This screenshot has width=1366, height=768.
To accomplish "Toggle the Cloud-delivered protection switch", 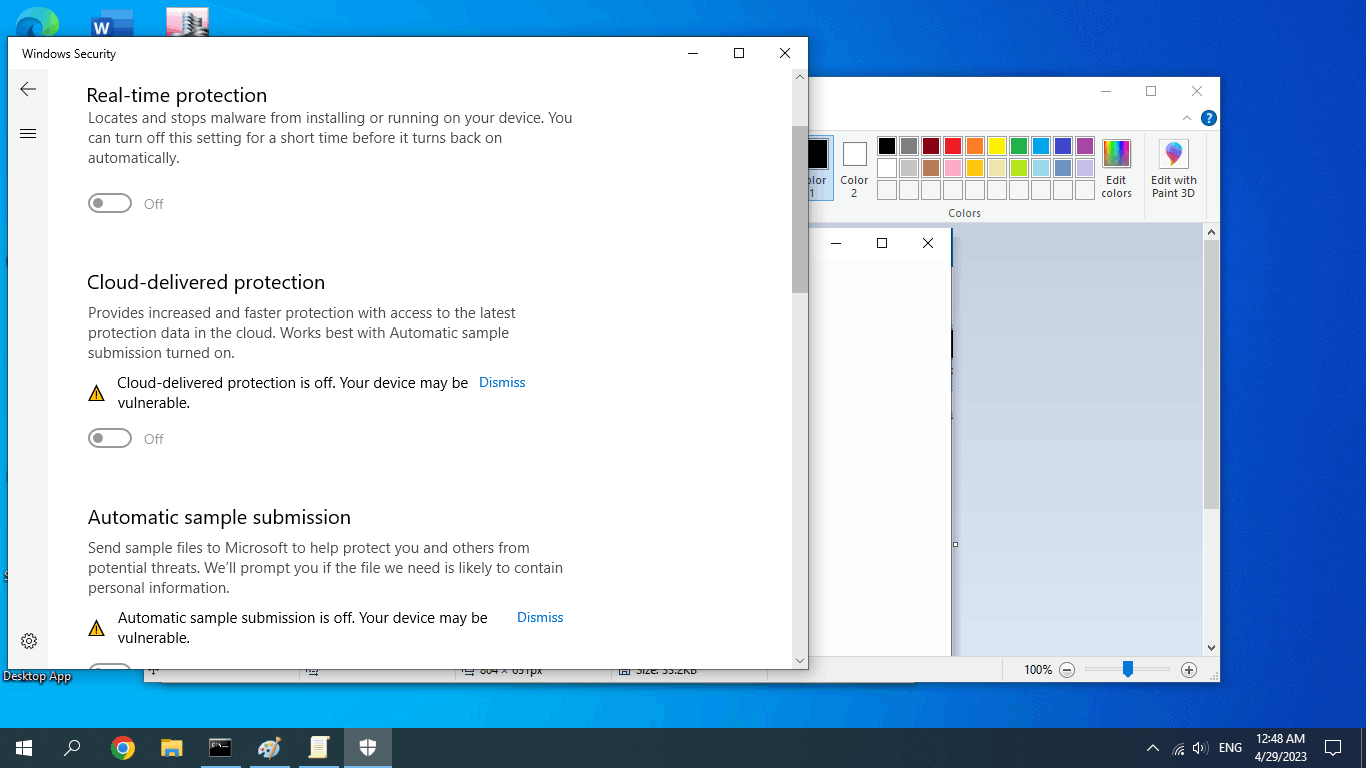I will point(110,438).
